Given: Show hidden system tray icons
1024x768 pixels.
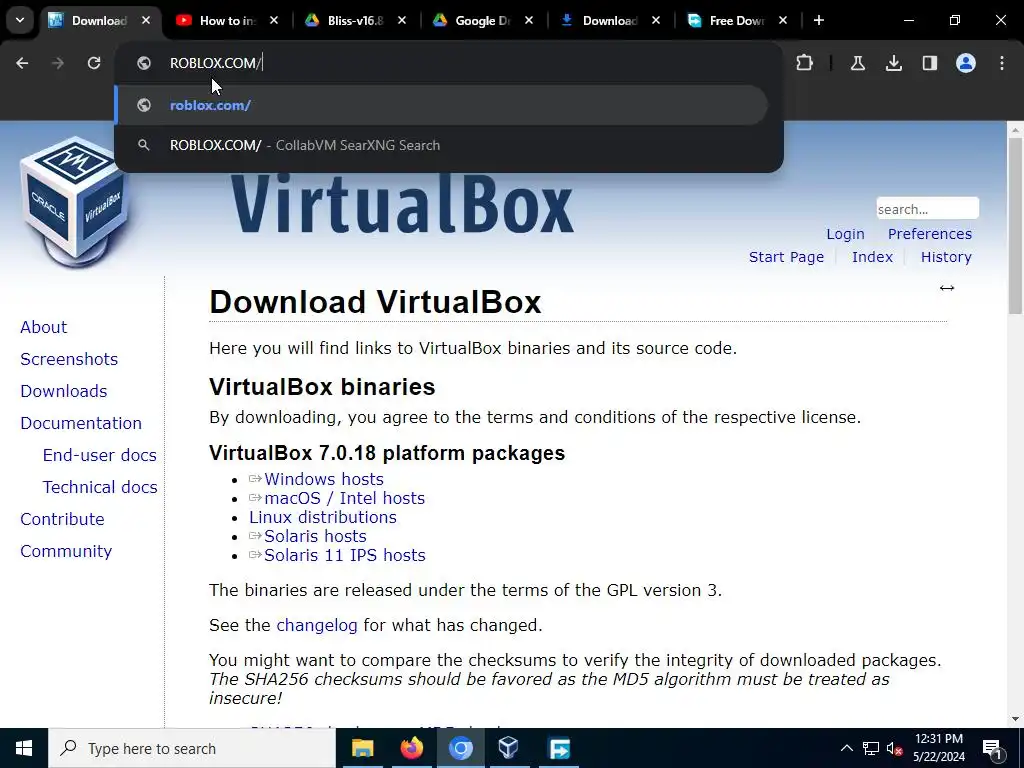Looking at the screenshot, I should click(846, 748).
